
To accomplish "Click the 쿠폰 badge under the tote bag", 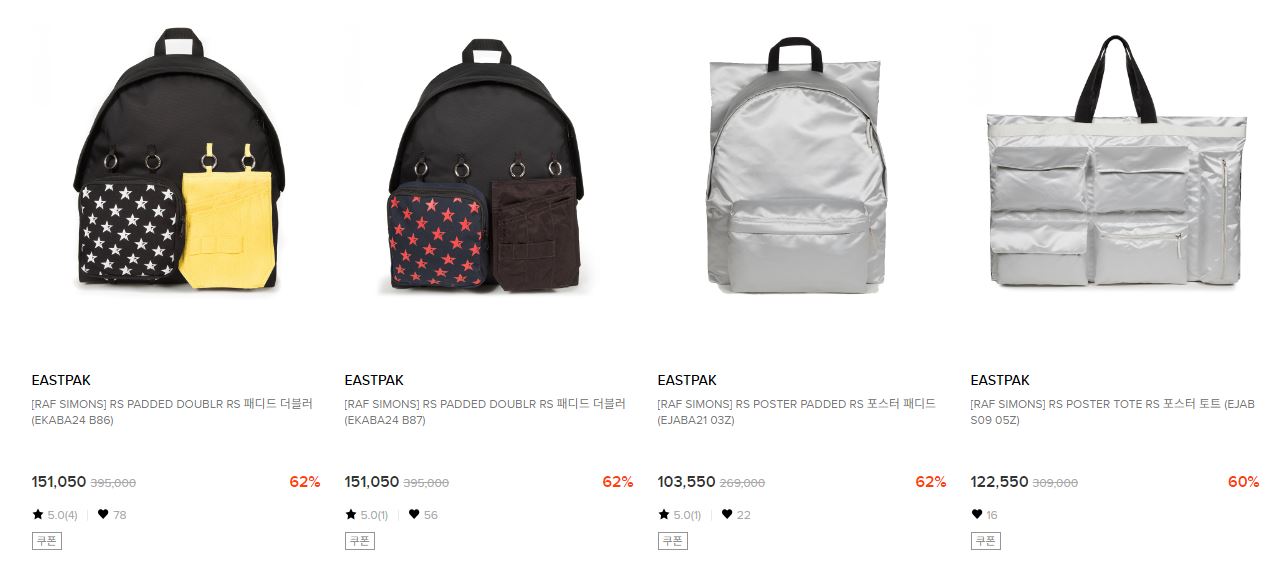I will (x=986, y=541).
